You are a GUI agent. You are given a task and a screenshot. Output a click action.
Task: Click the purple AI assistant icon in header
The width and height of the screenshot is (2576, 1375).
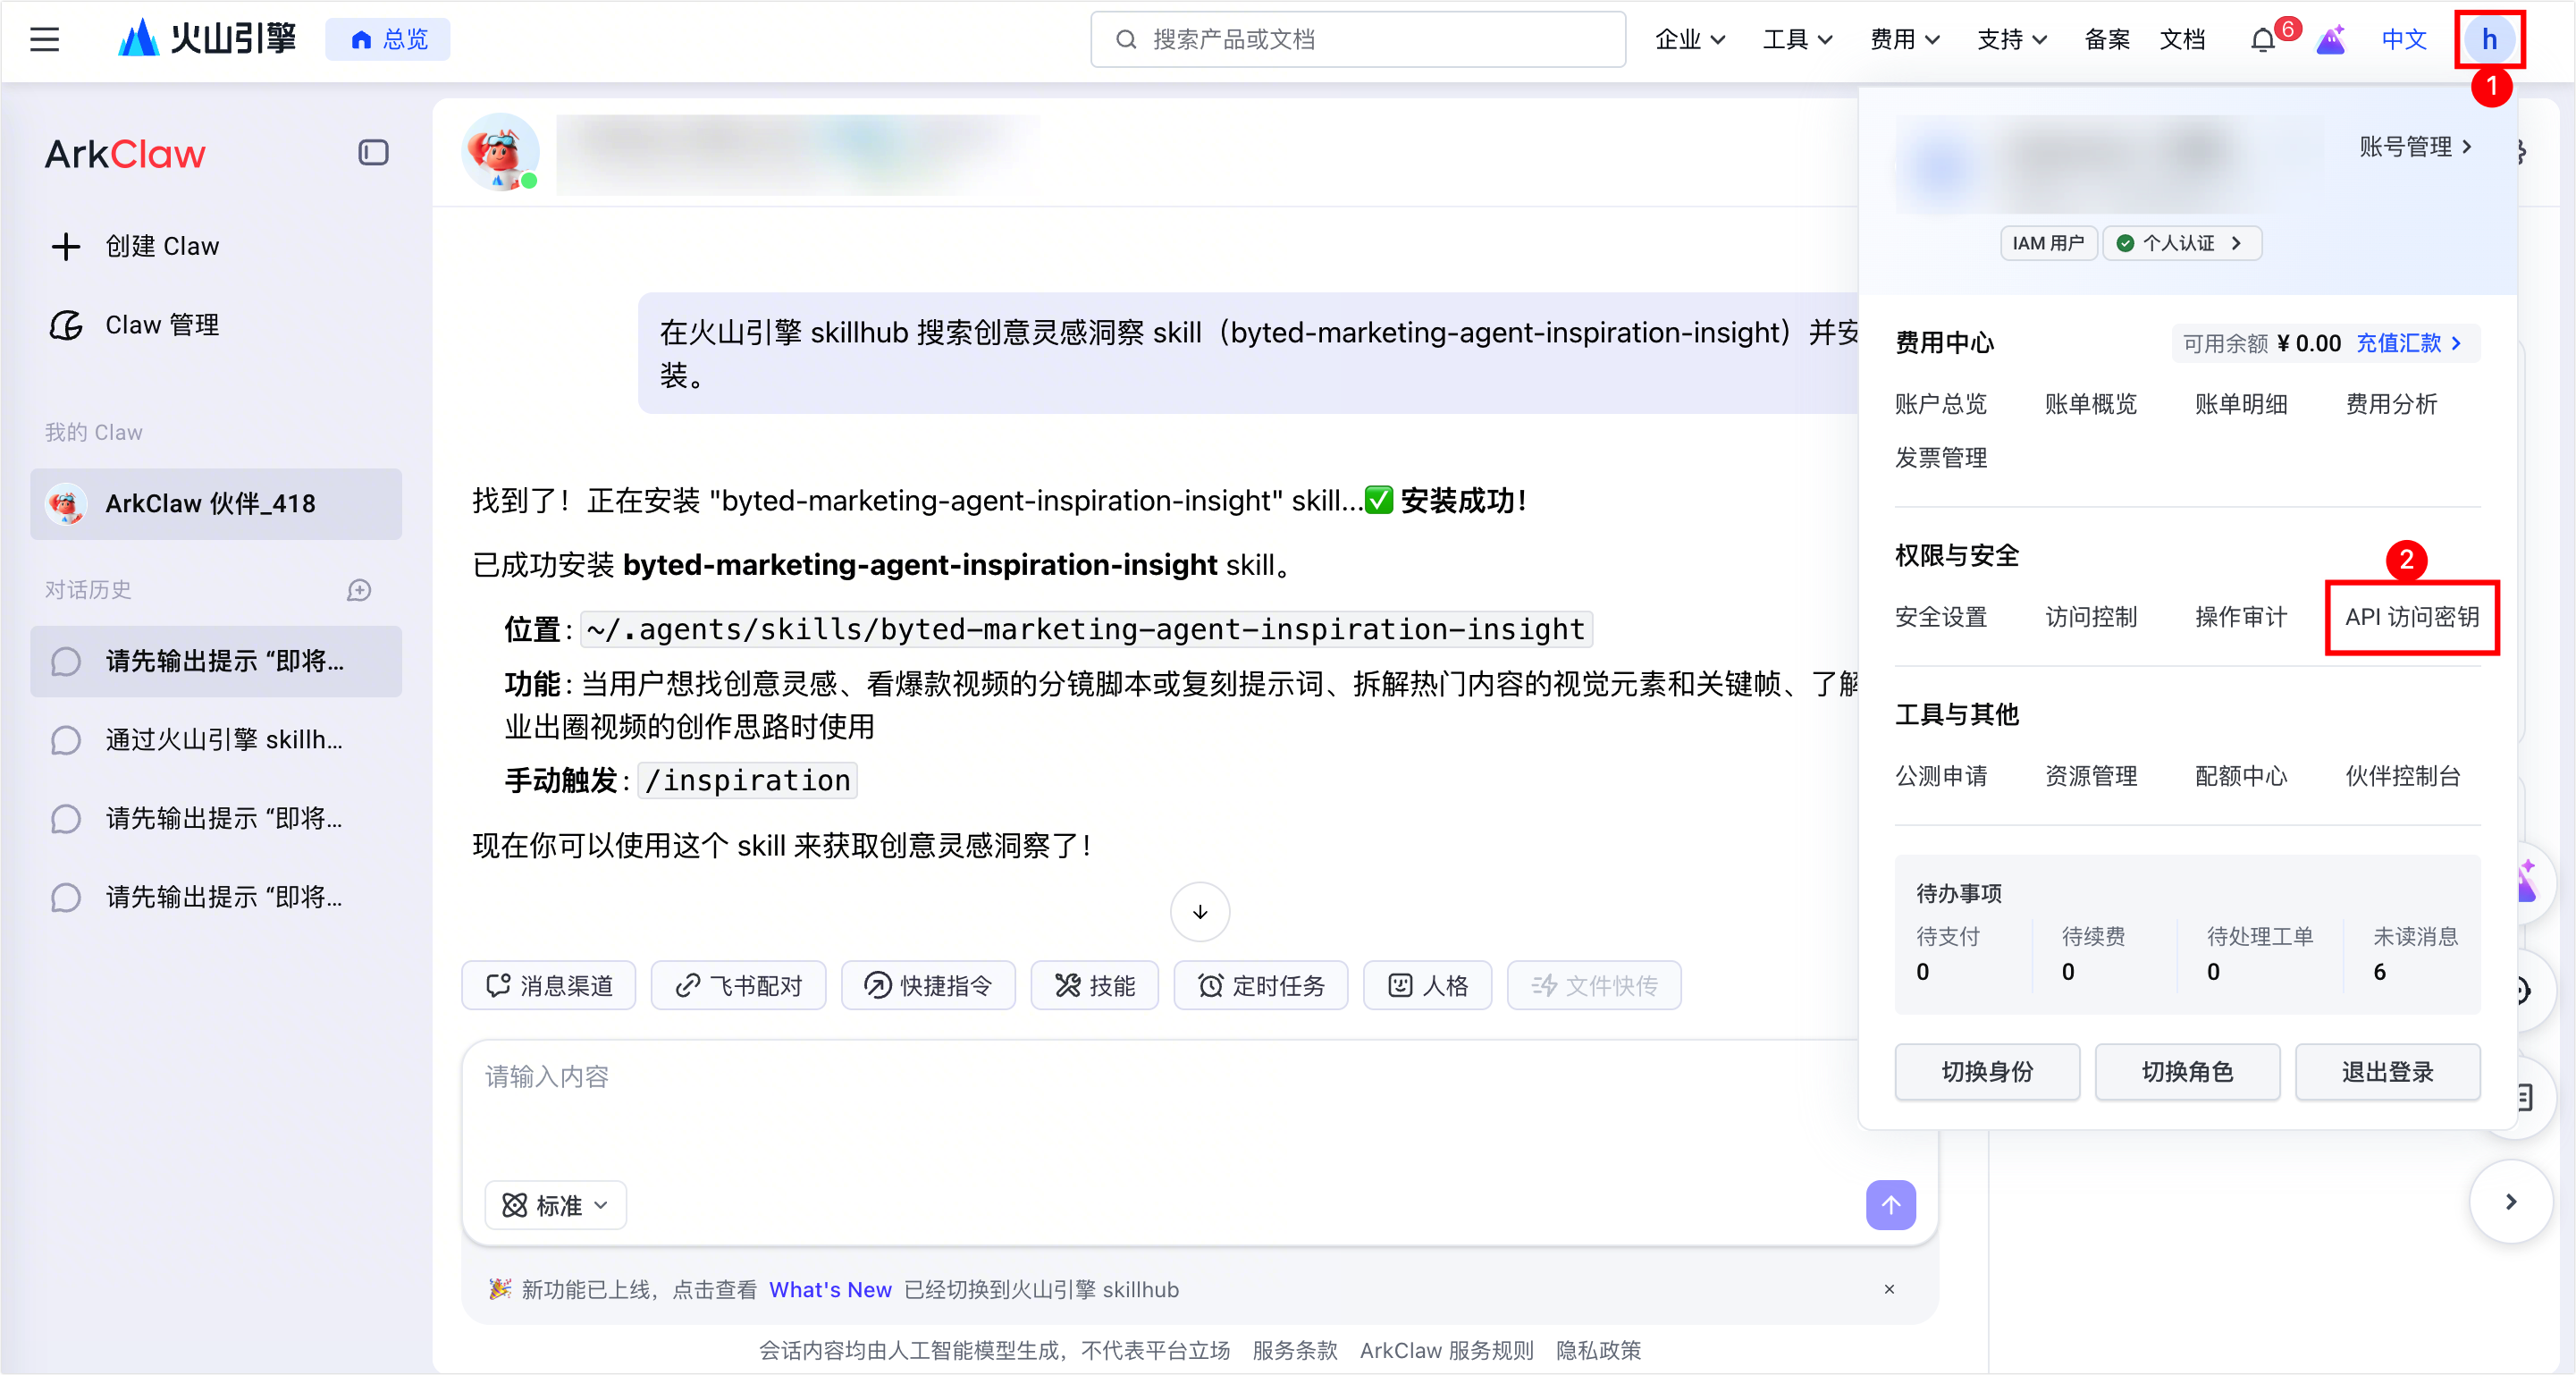point(2330,40)
